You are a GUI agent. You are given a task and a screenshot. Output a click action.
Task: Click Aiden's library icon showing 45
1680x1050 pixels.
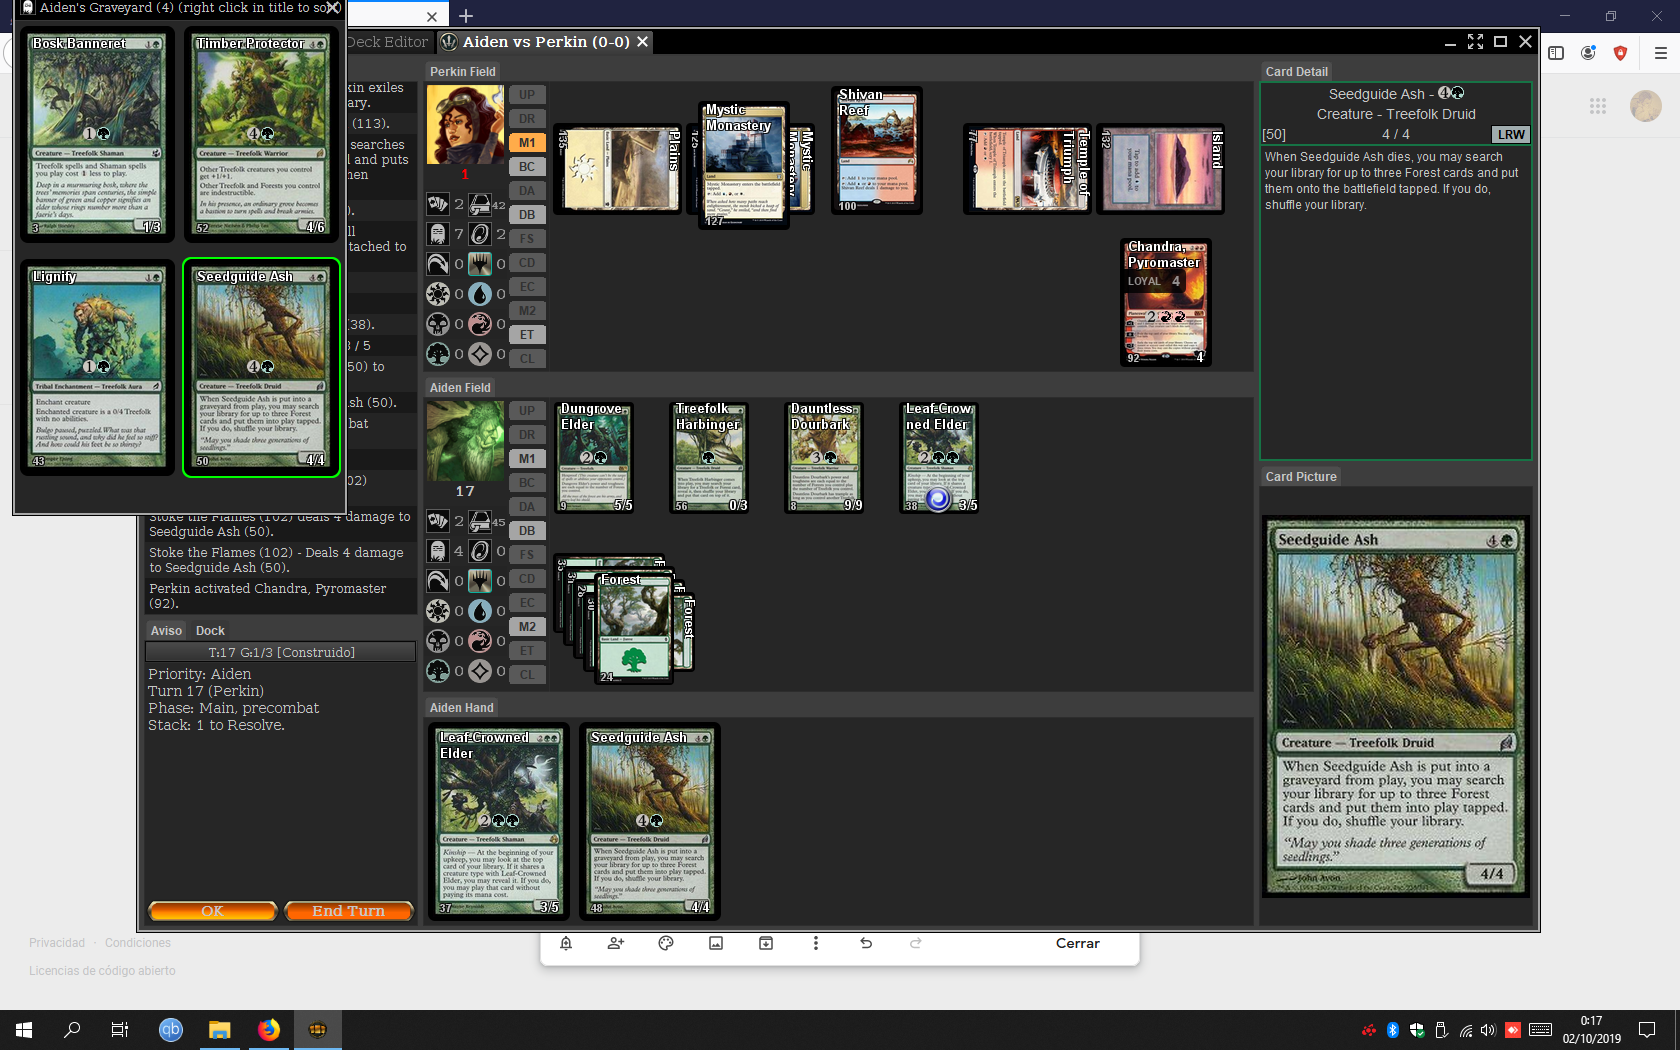pyautogui.click(x=480, y=521)
